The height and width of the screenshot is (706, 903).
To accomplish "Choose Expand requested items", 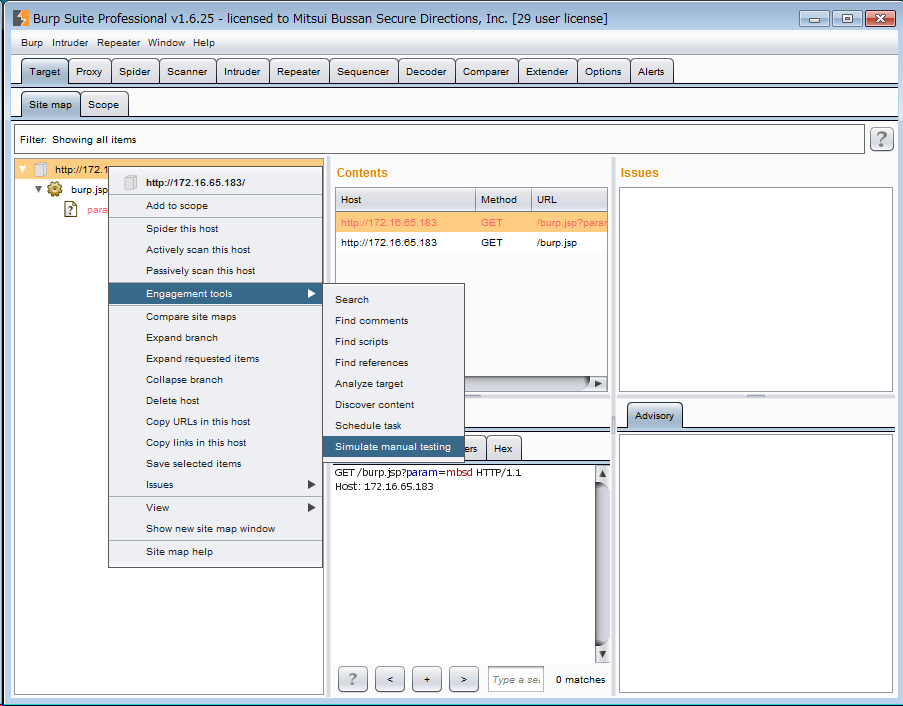I will [215, 359].
